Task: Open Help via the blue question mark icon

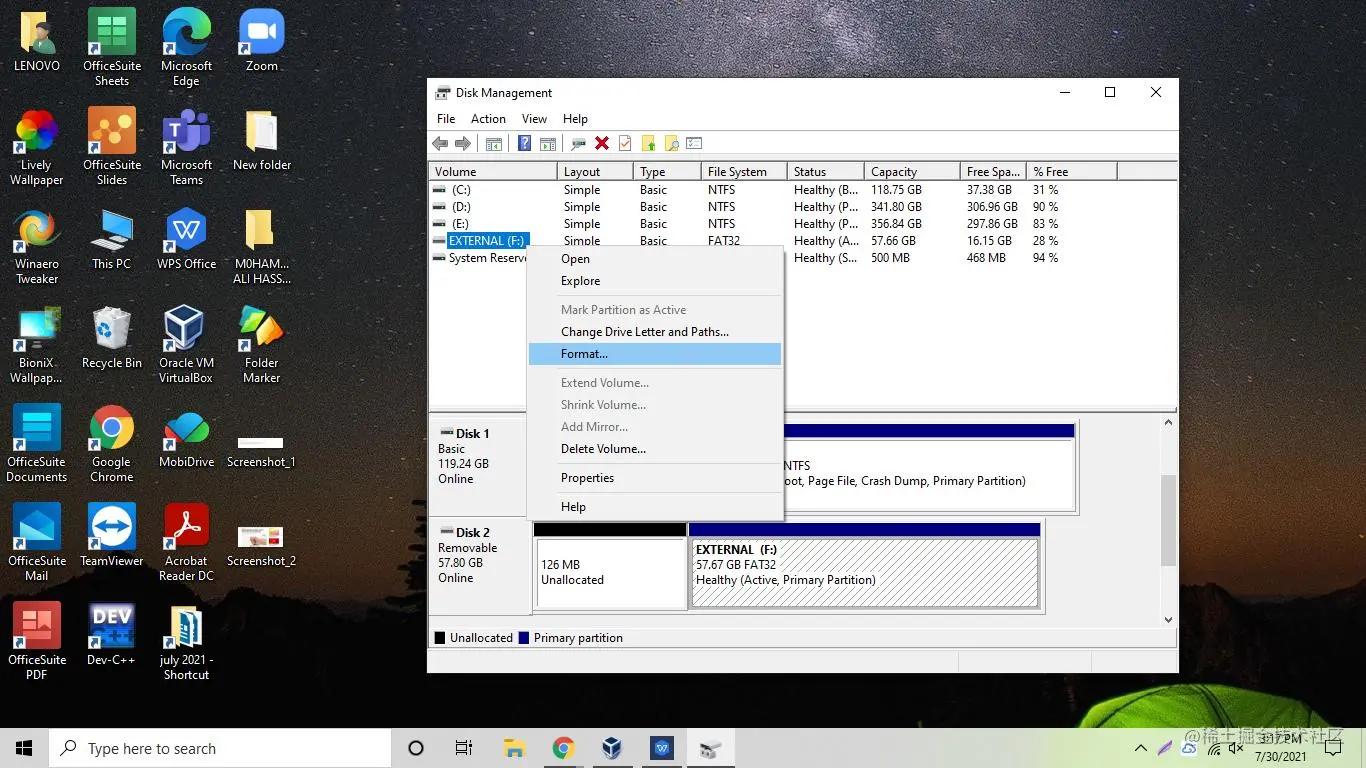Action: point(524,144)
